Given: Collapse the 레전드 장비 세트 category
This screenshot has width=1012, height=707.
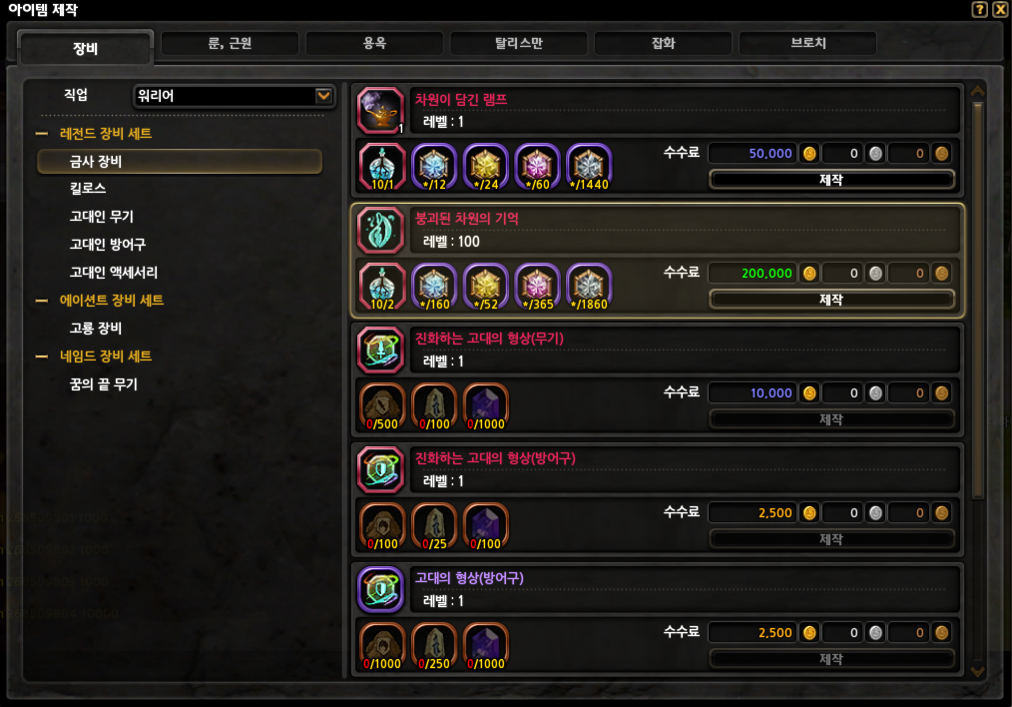Looking at the screenshot, I should point(42,134).
